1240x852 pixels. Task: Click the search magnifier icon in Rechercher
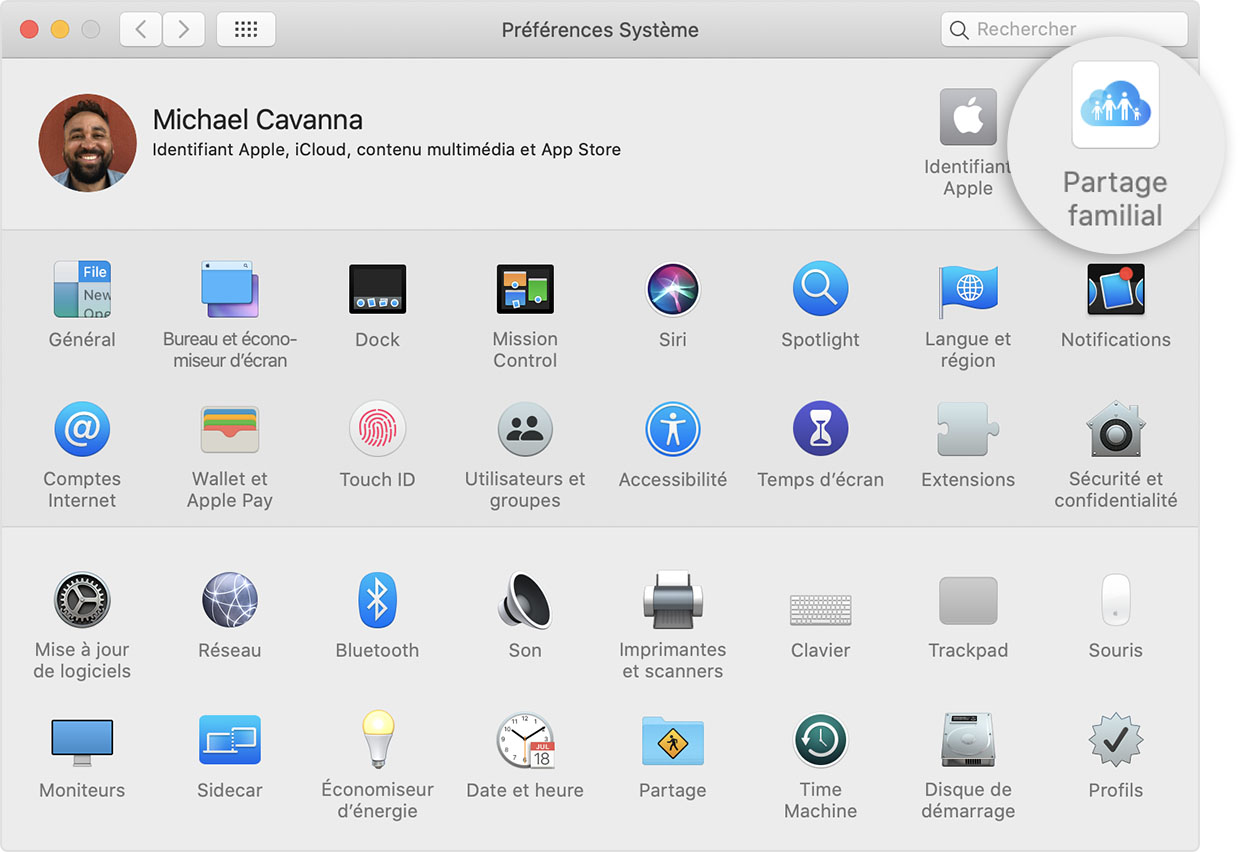tap(959, 30)
